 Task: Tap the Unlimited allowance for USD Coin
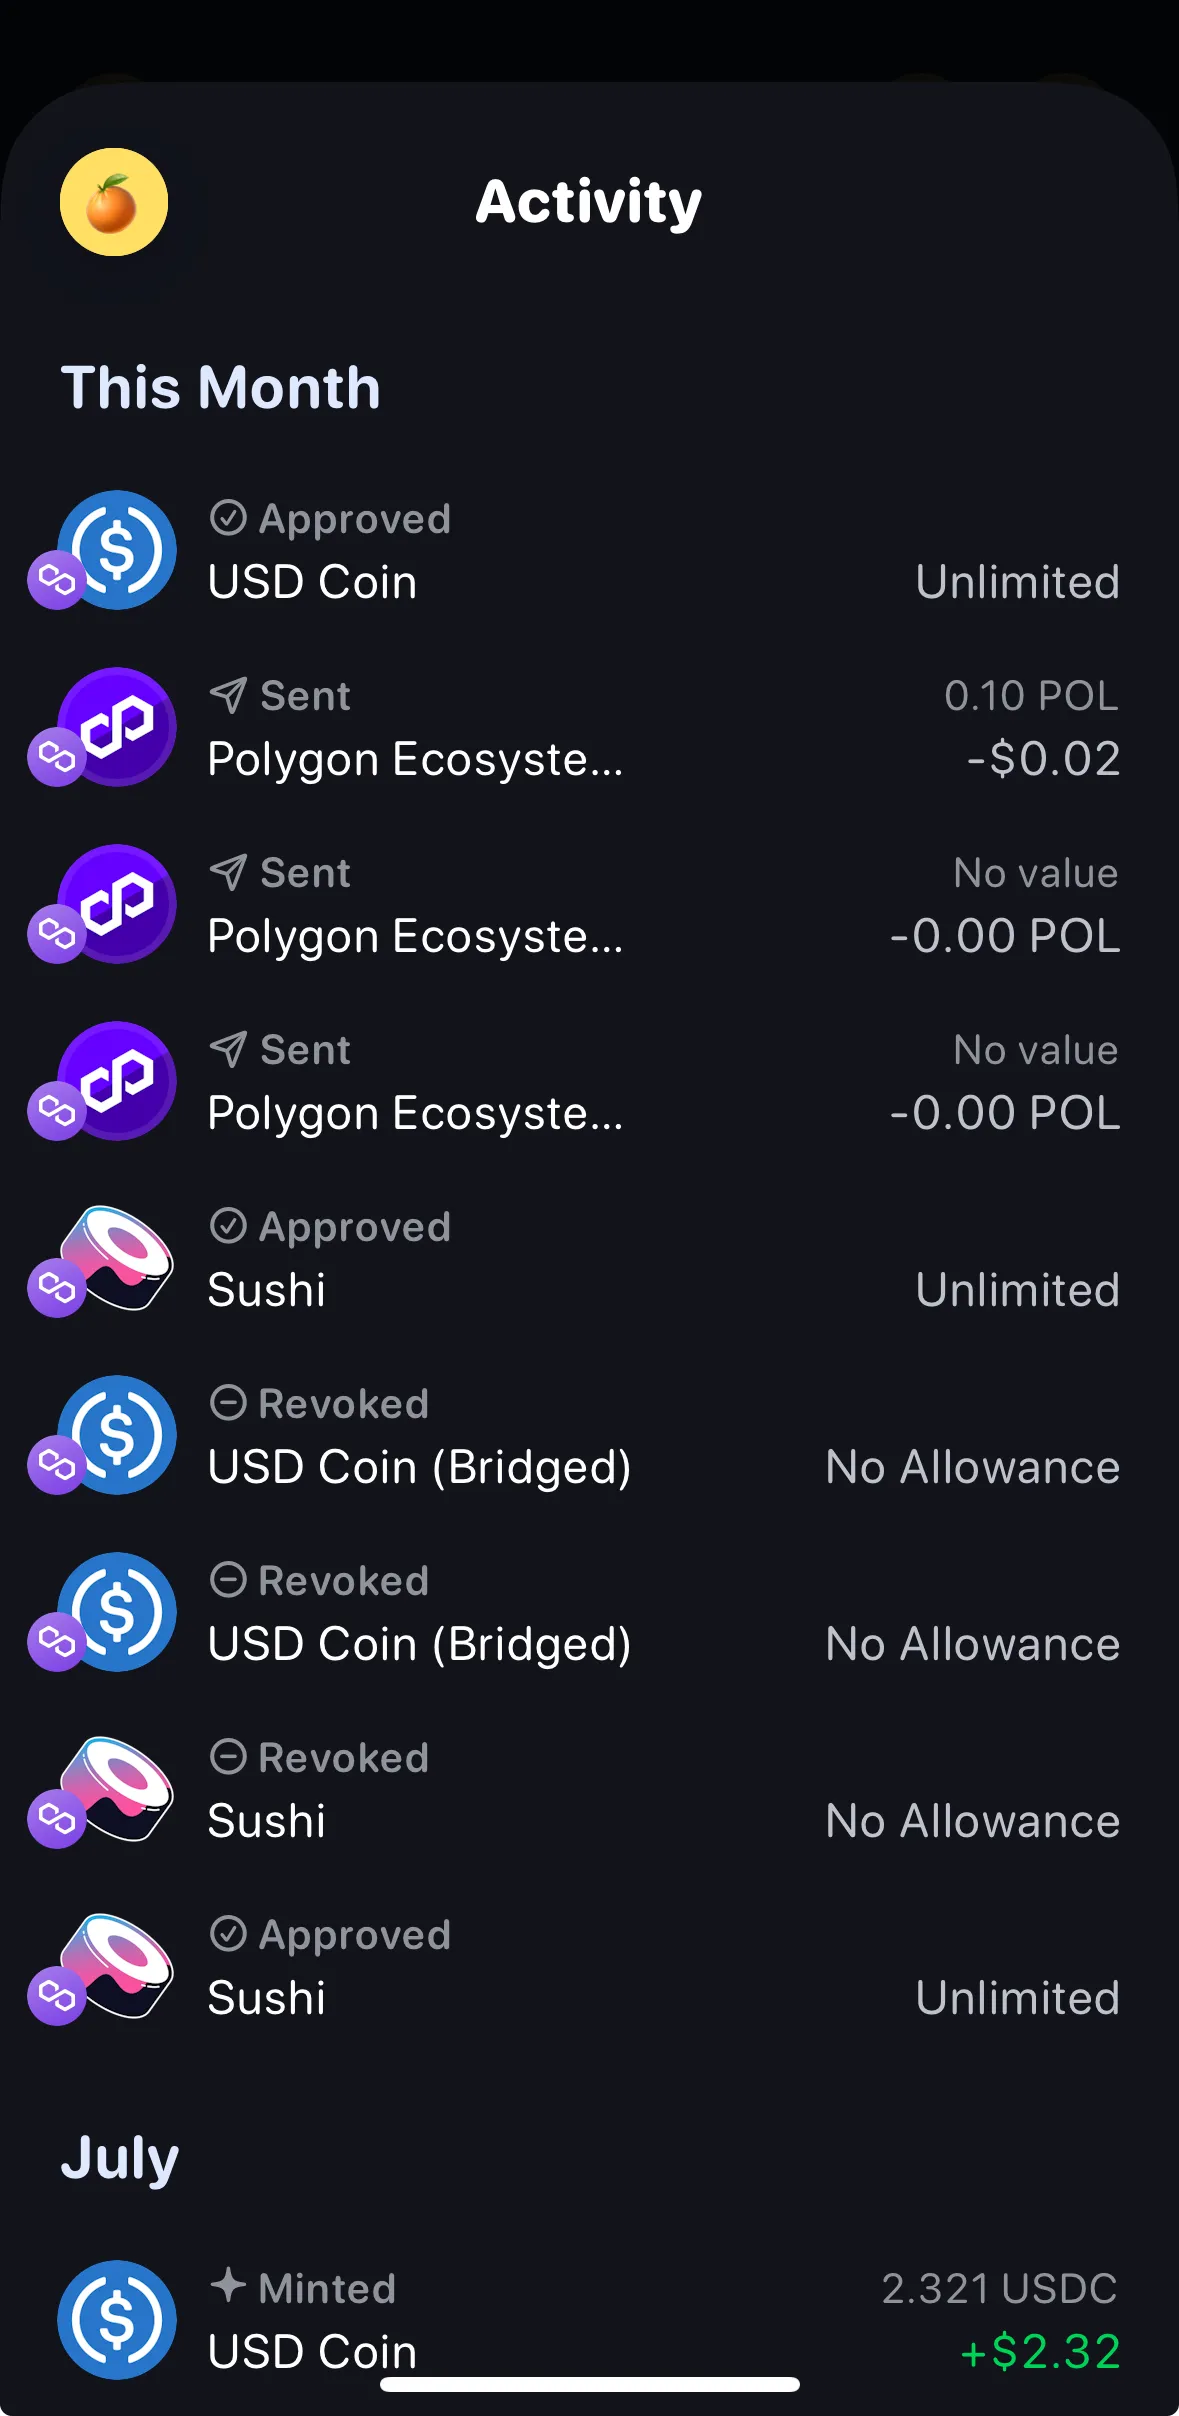(1017, 582)
